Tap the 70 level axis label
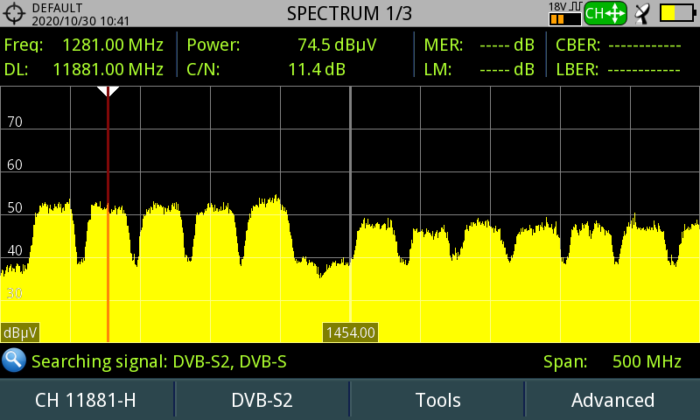Image resolution: width=700 pixels, height=420 pixels. [x=15, y=121]
